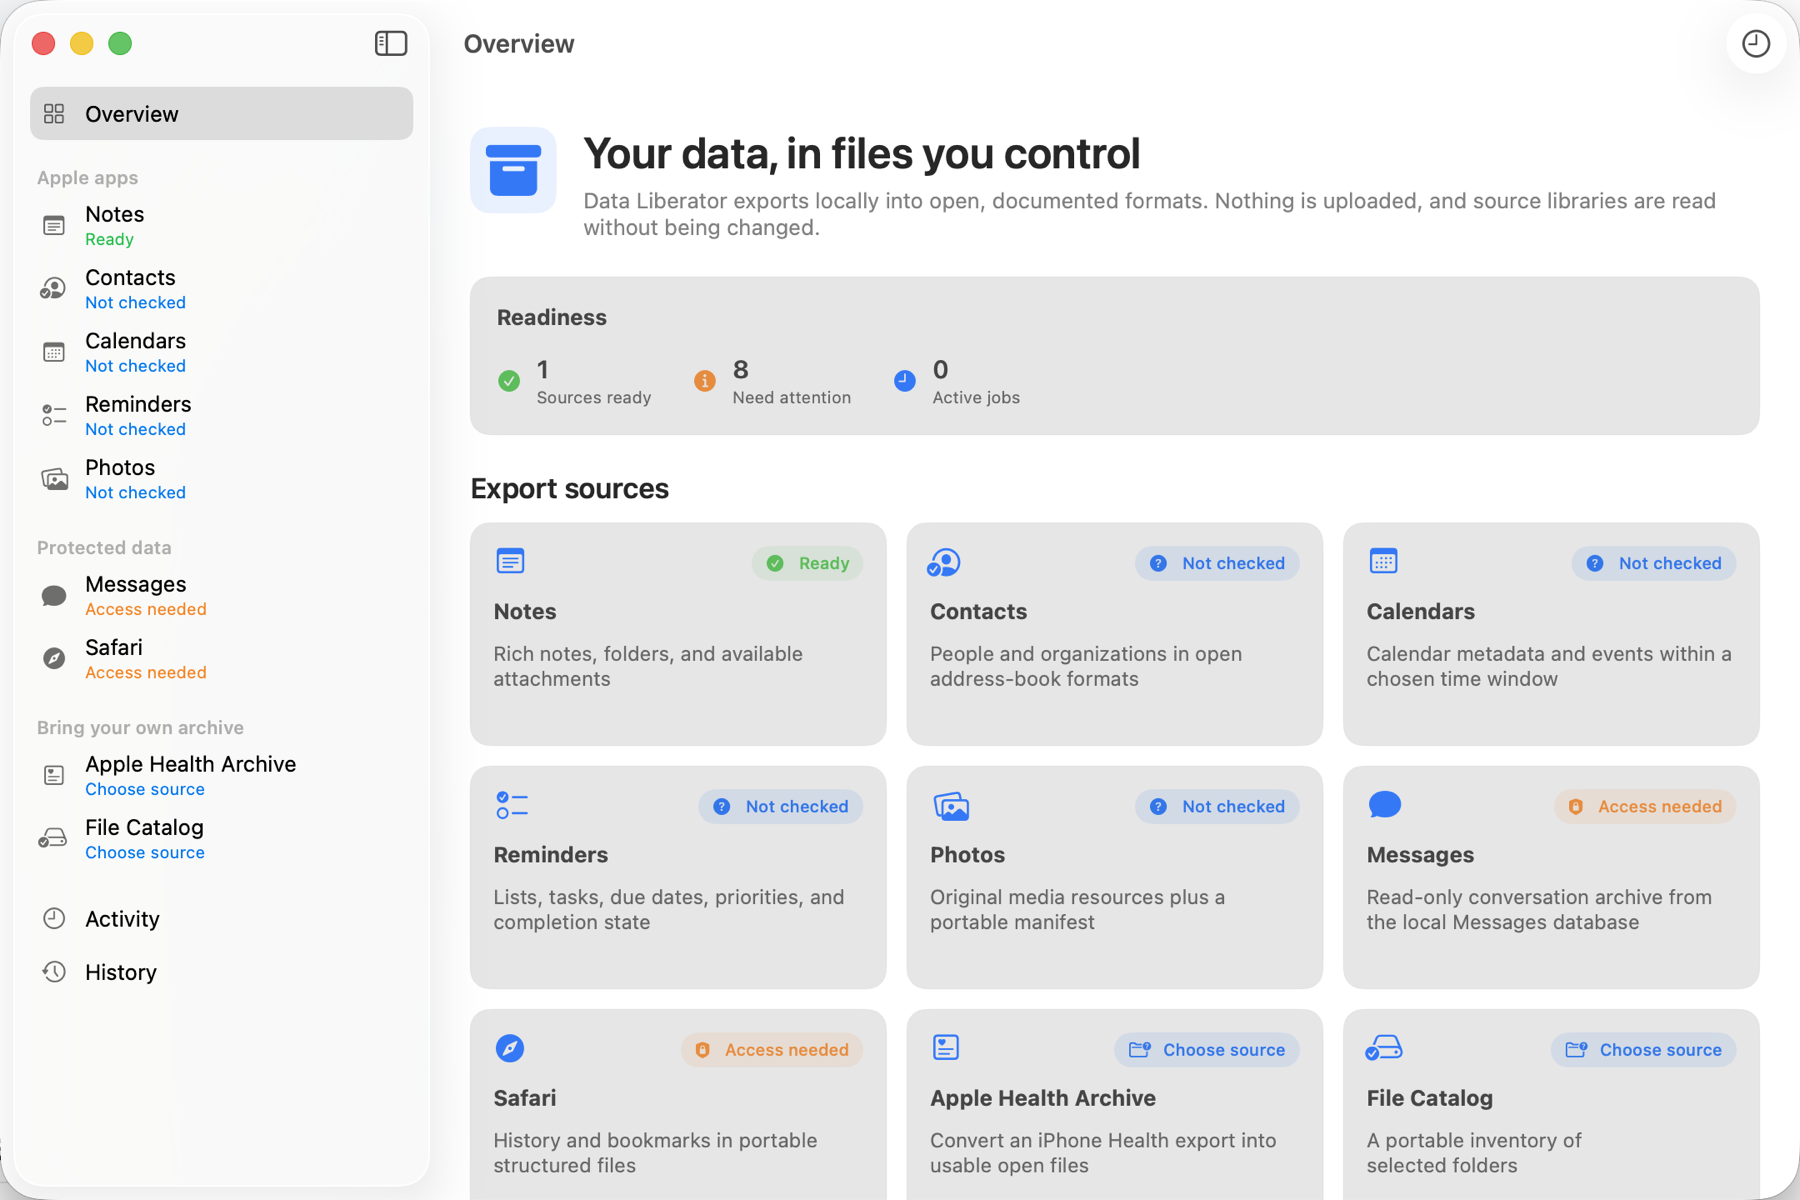
Task: Click the Contacts card icon
Action: (944, 562)
